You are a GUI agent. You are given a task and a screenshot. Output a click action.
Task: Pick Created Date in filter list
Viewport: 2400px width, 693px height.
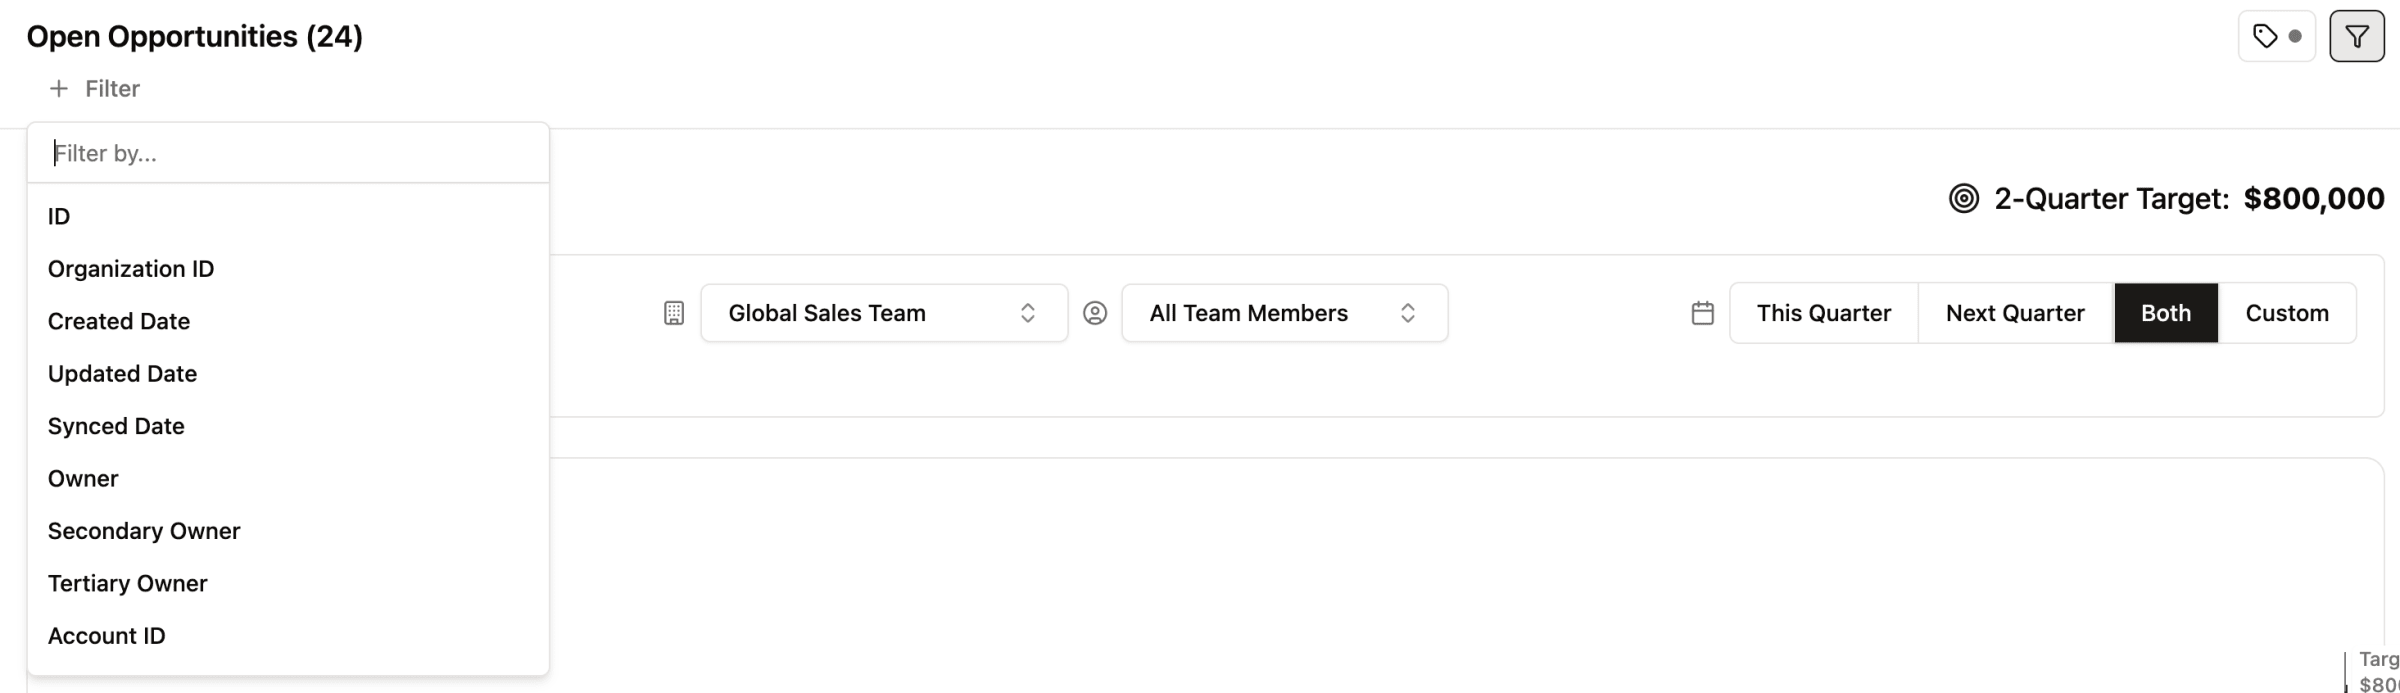[x=119, y=321]
